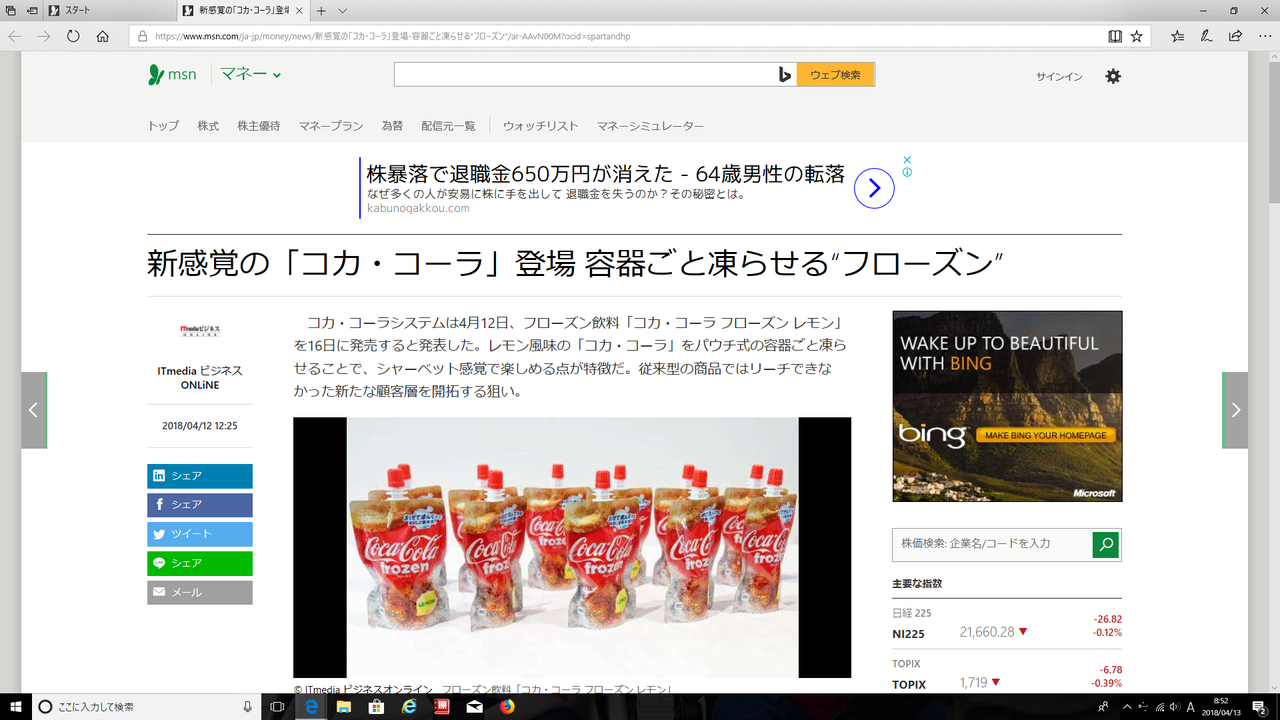Share the article on Facebook

coord(200,505)
